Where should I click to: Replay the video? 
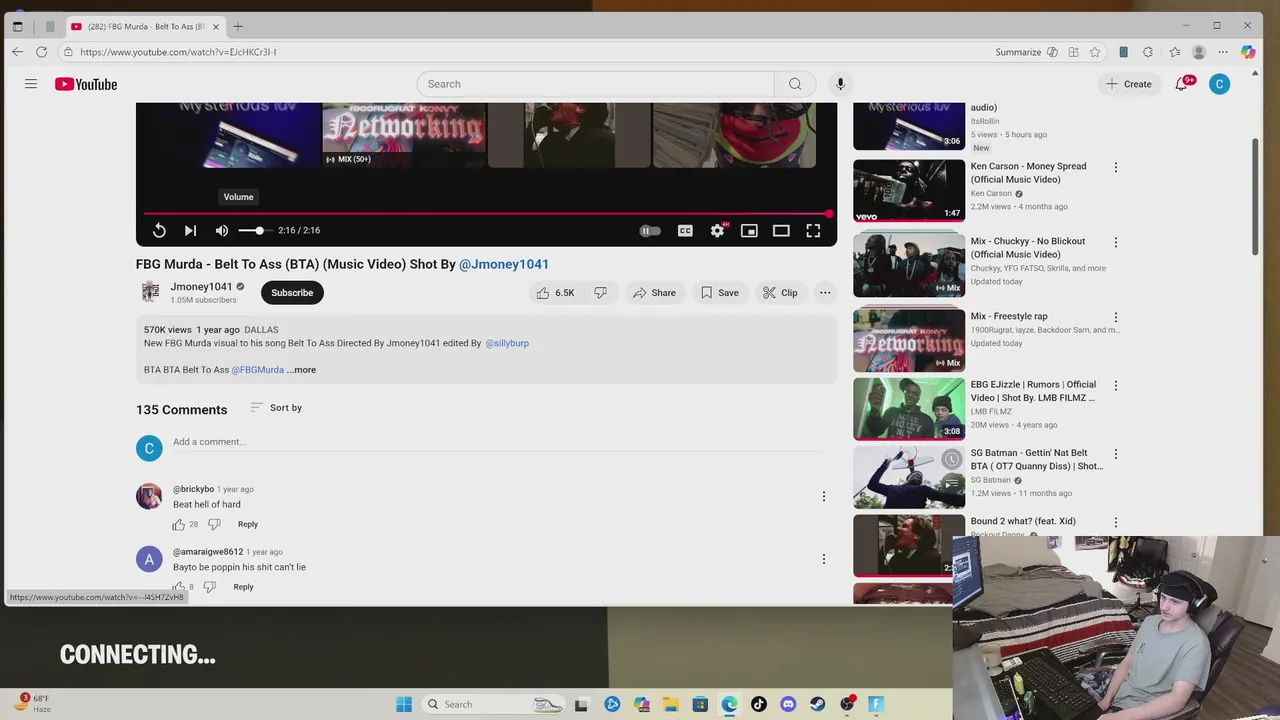pos(159,230)
